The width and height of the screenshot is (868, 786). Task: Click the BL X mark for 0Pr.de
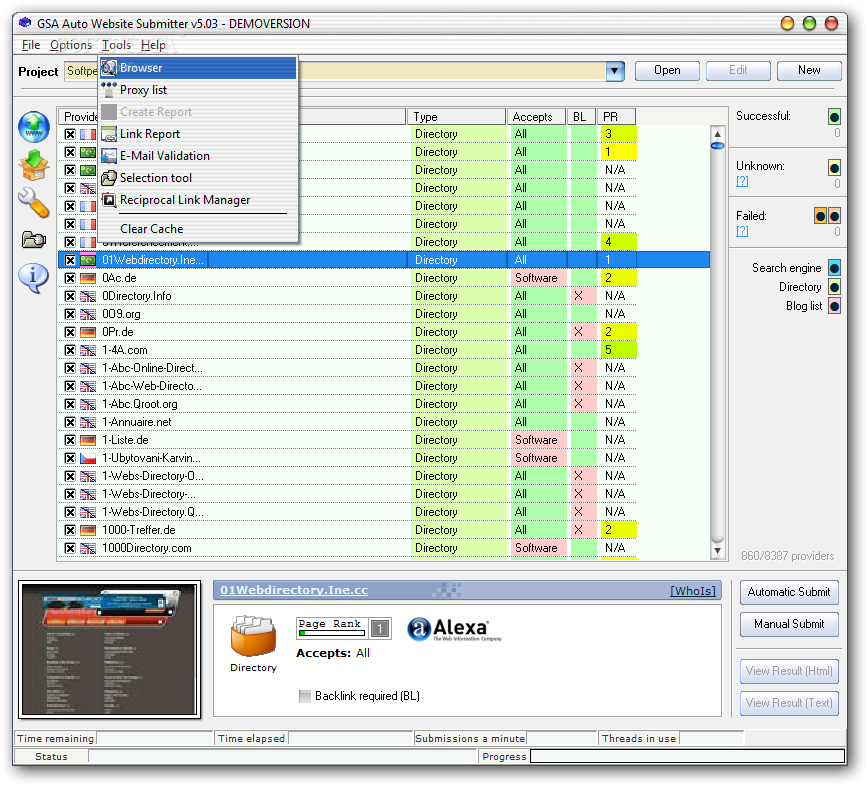(578, 332)
